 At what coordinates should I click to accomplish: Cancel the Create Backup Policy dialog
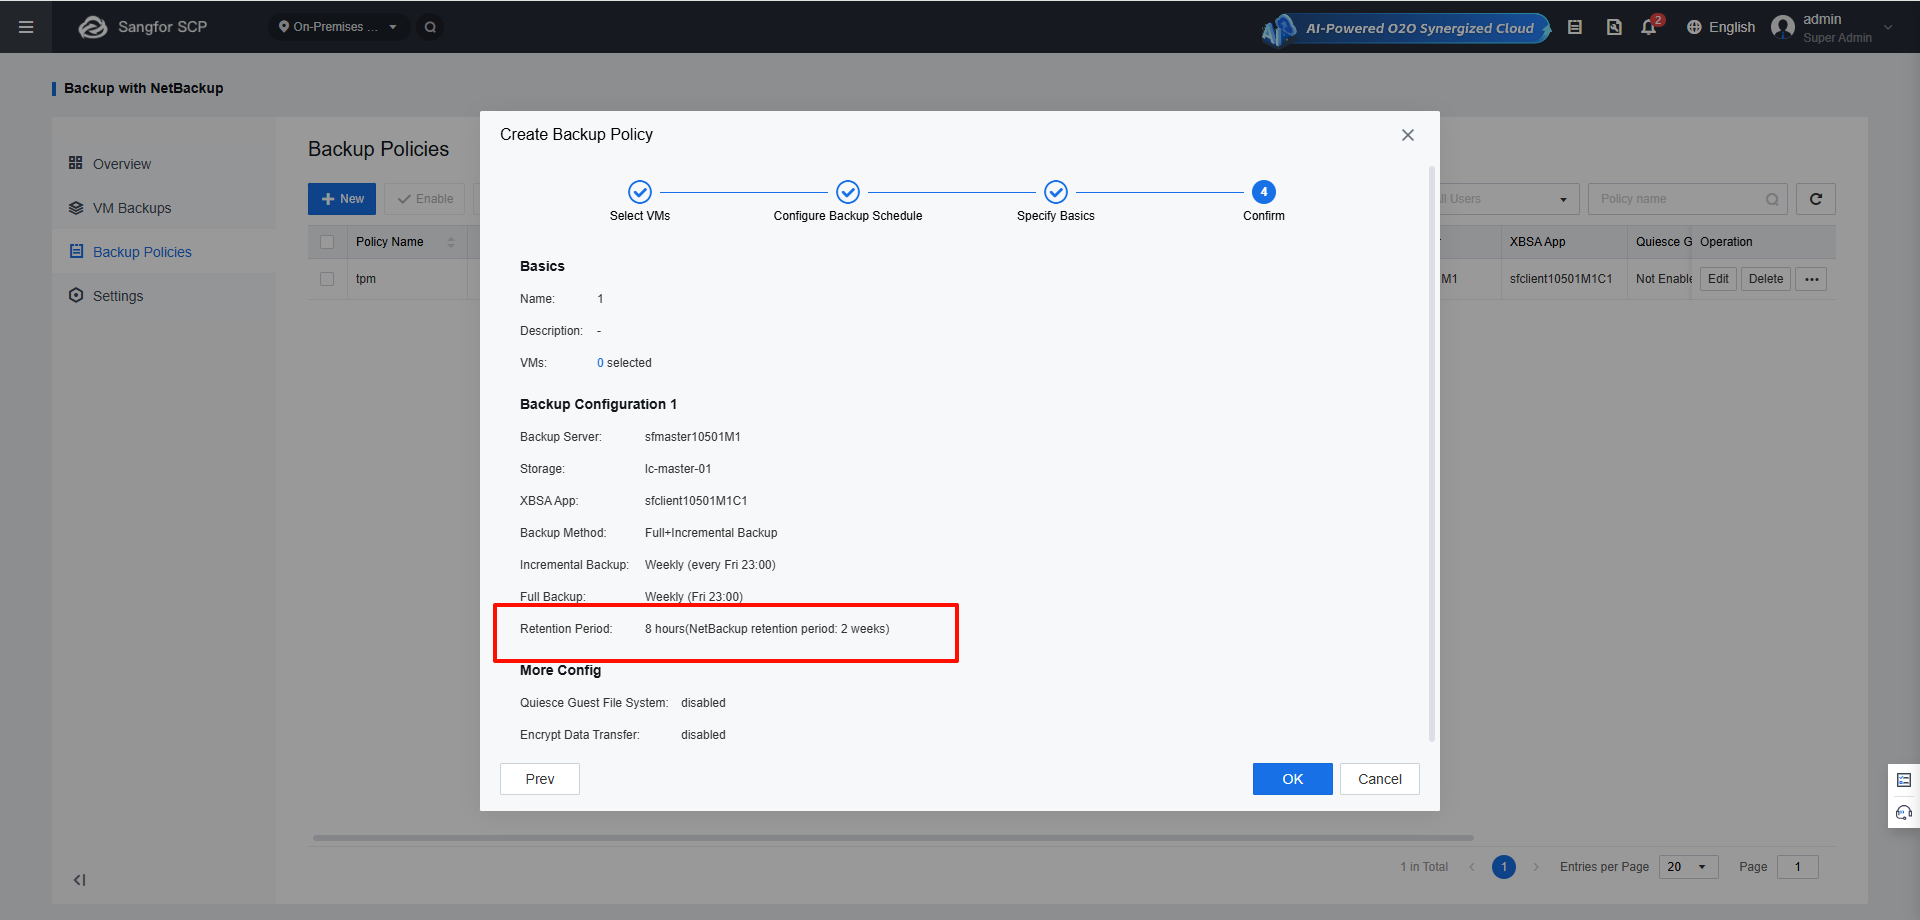(x=1380, y=779)
